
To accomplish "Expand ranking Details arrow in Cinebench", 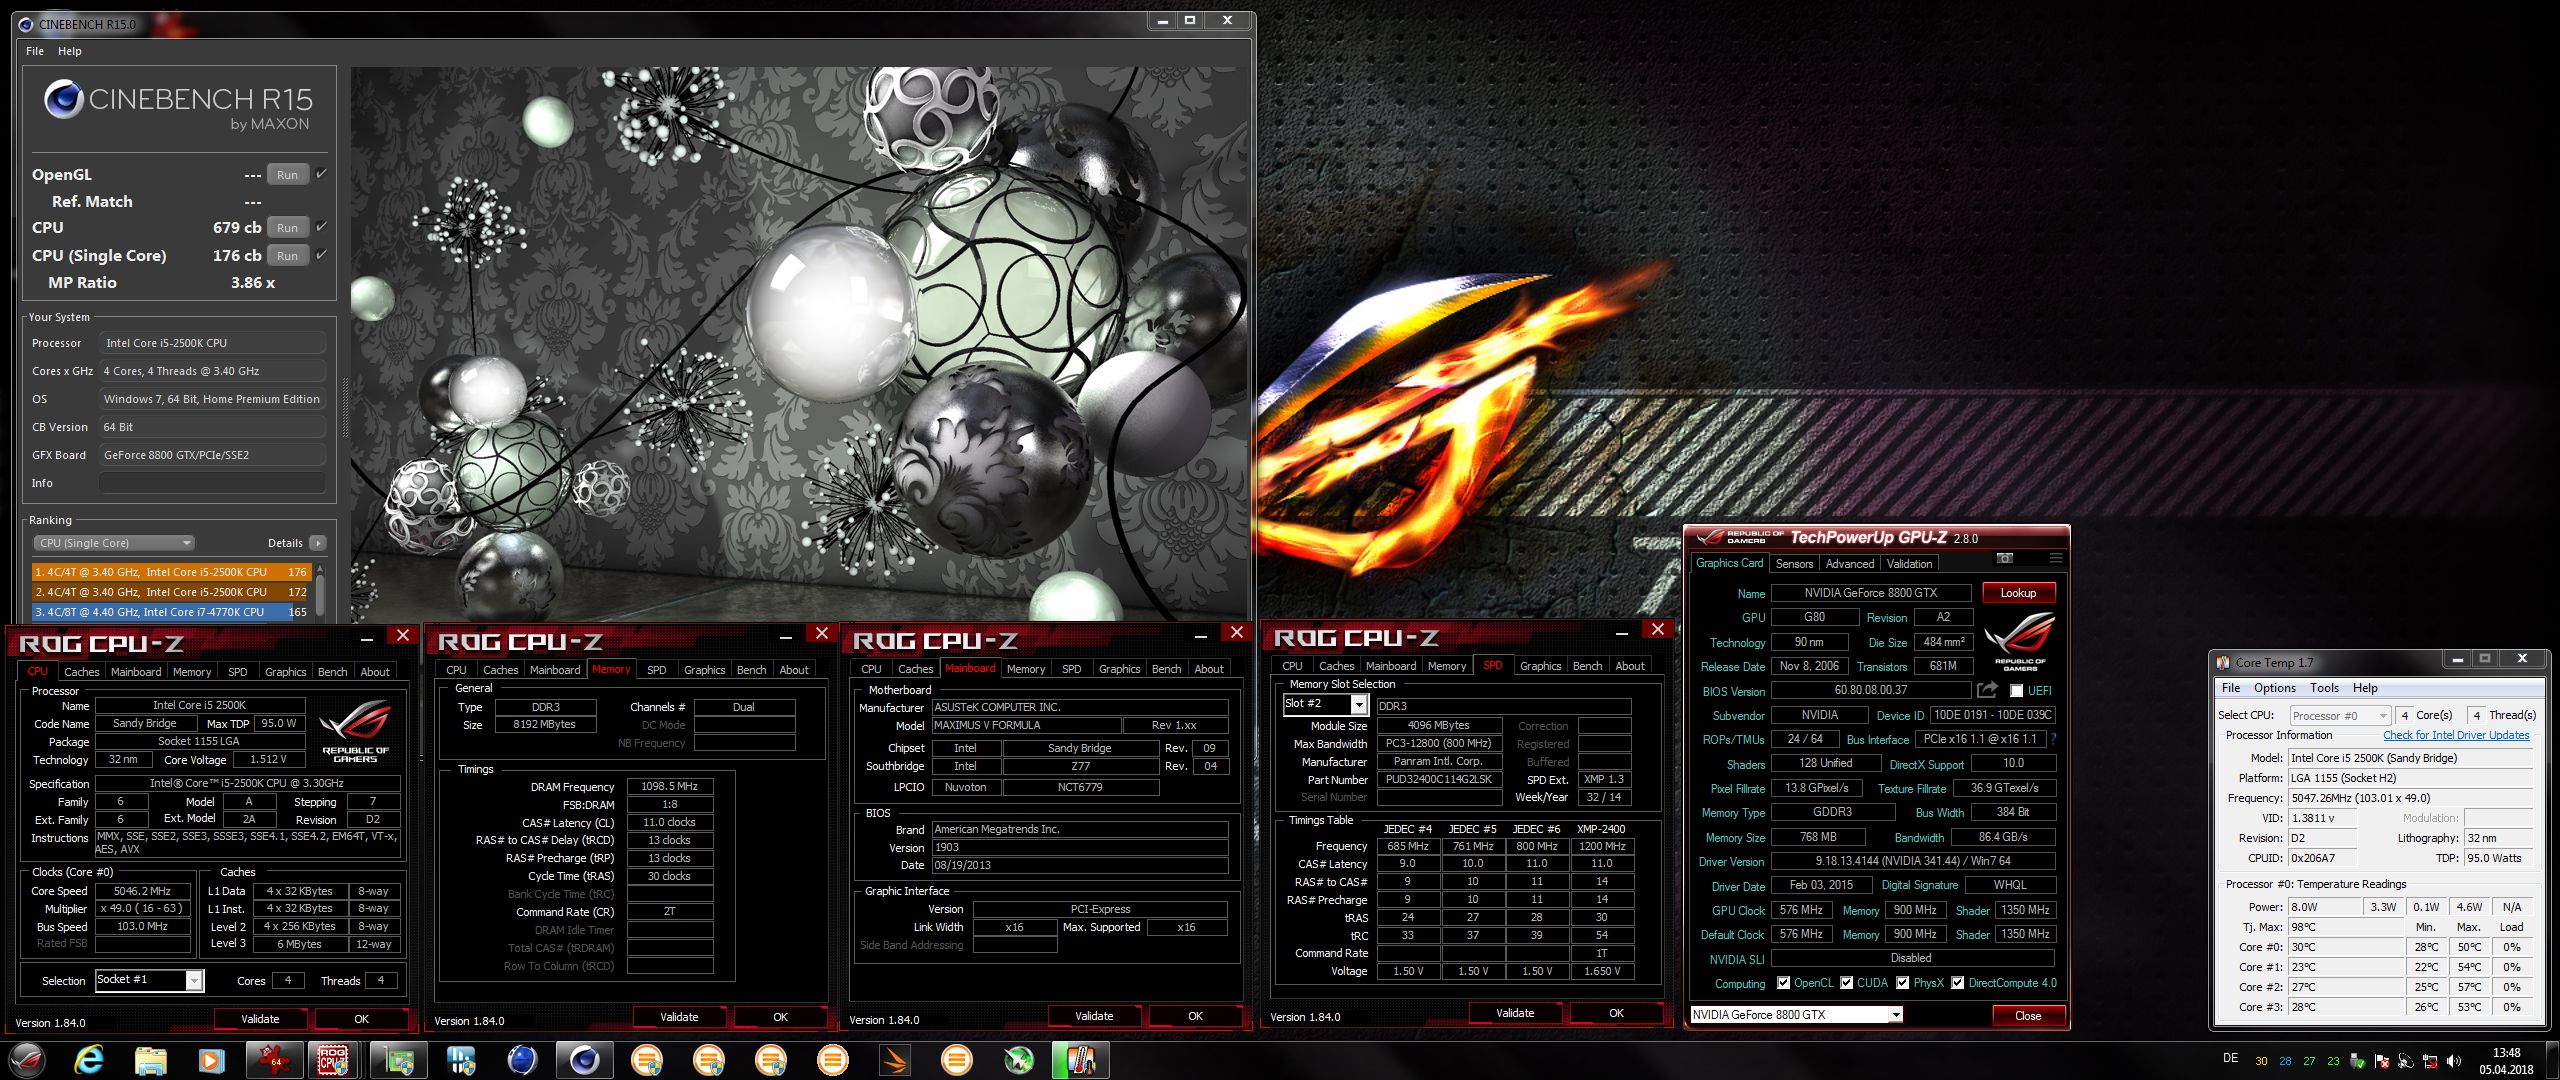I will click(x=318, y=543).
